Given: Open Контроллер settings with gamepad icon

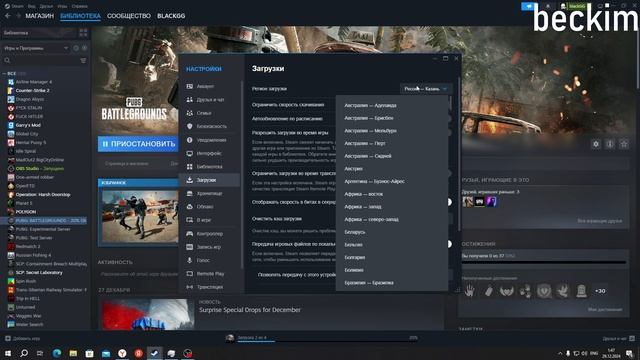Looking at the screenshot, I should click(x=209, y=234).
